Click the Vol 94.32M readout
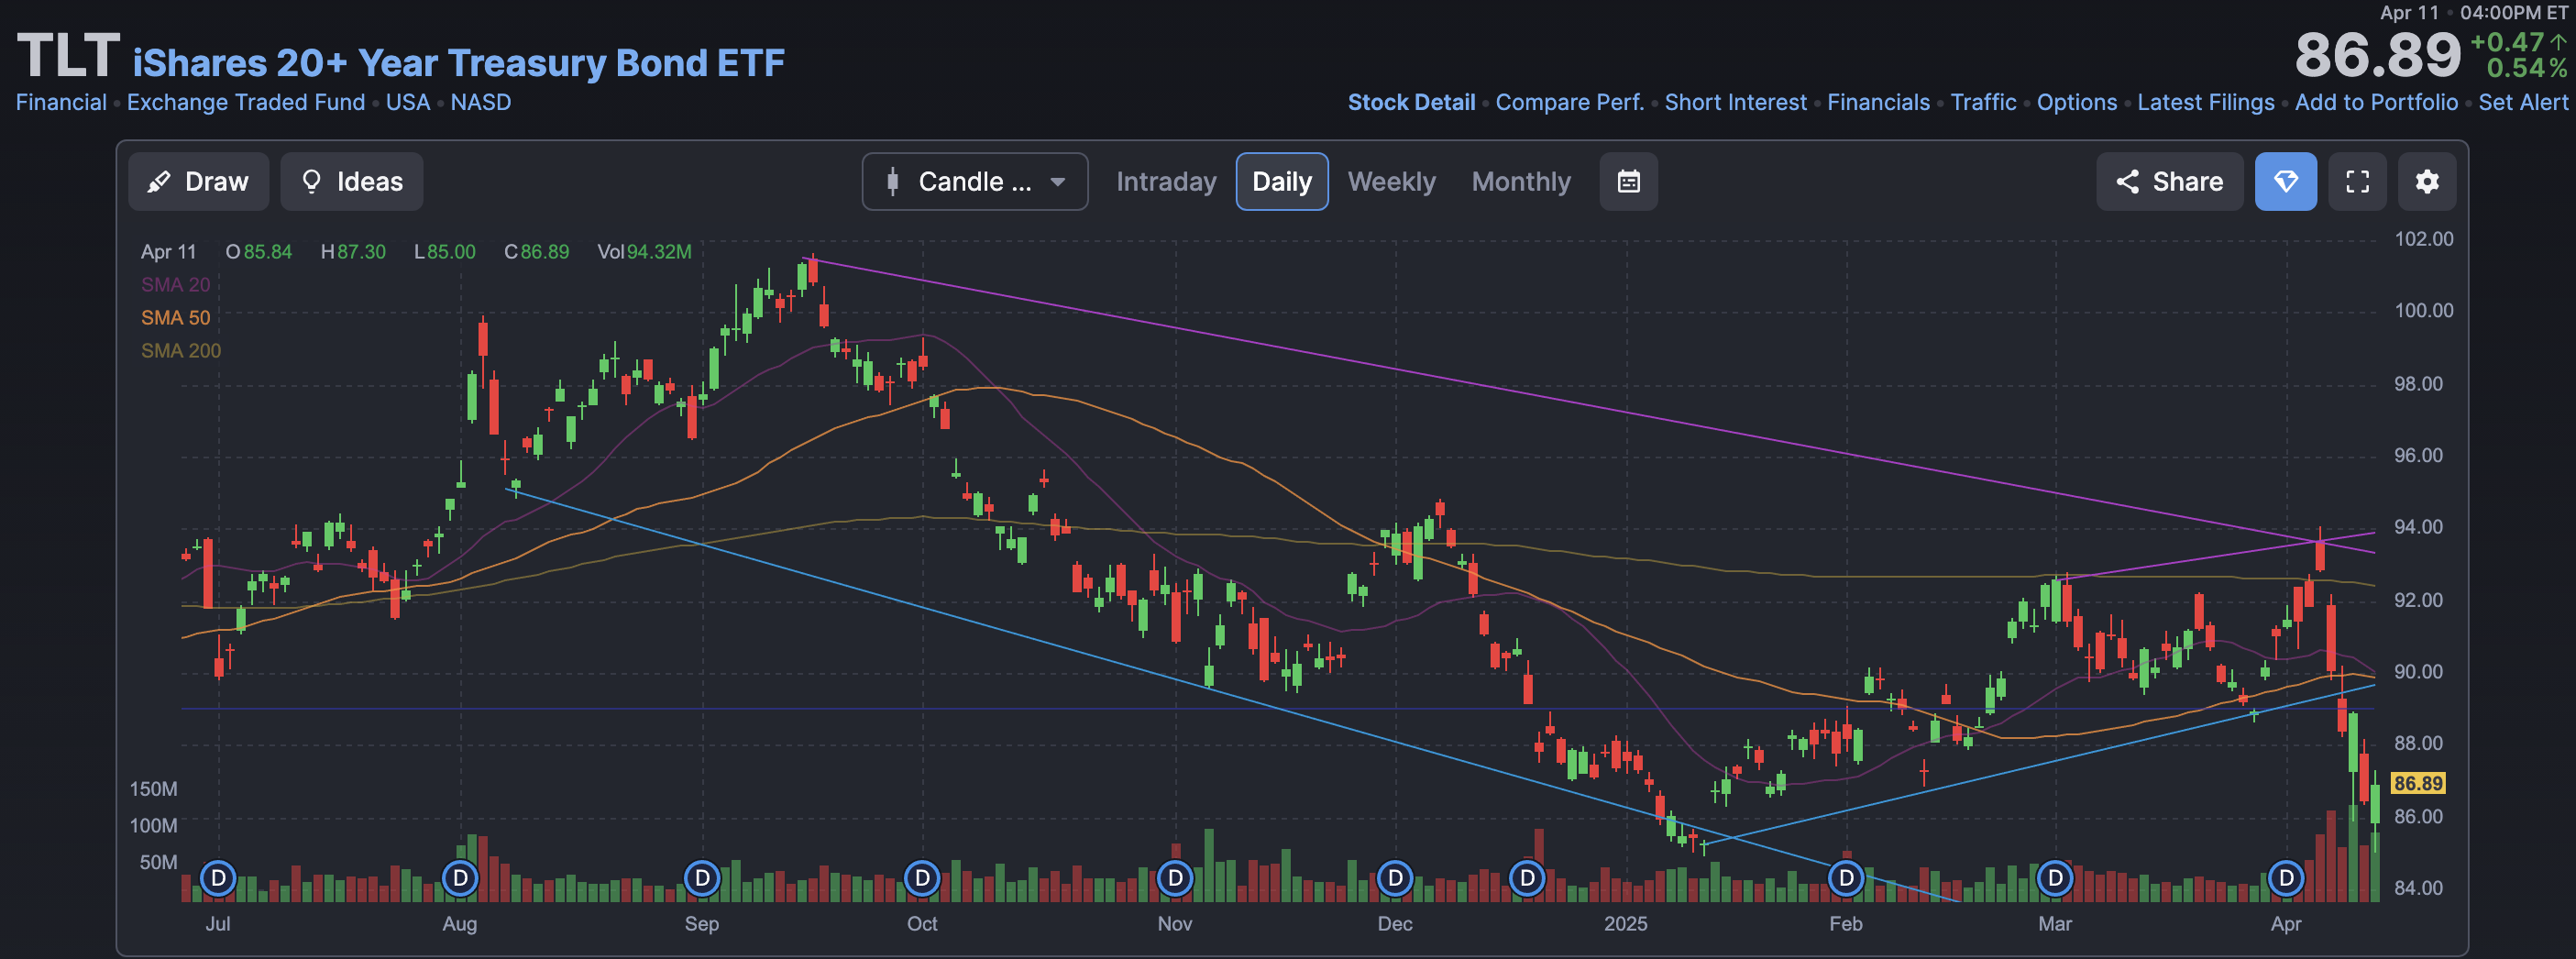Viewport: 2576px width, 959px height. point(644,252)
